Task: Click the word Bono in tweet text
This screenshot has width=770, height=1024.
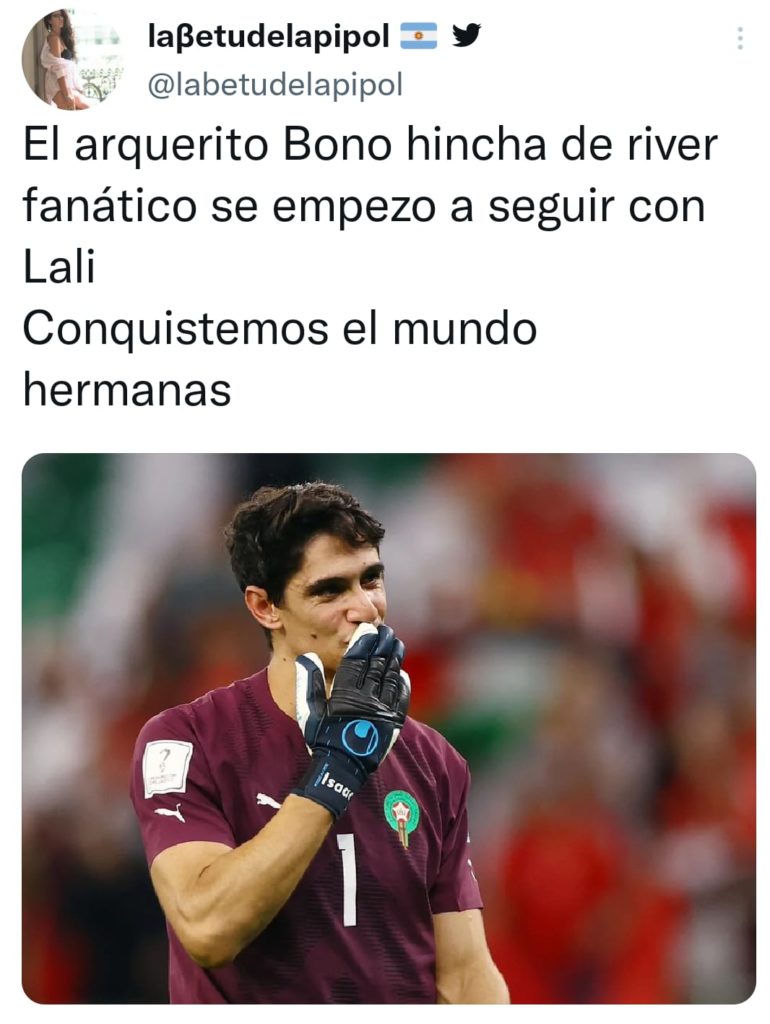Action: click(x=338, y=144)
